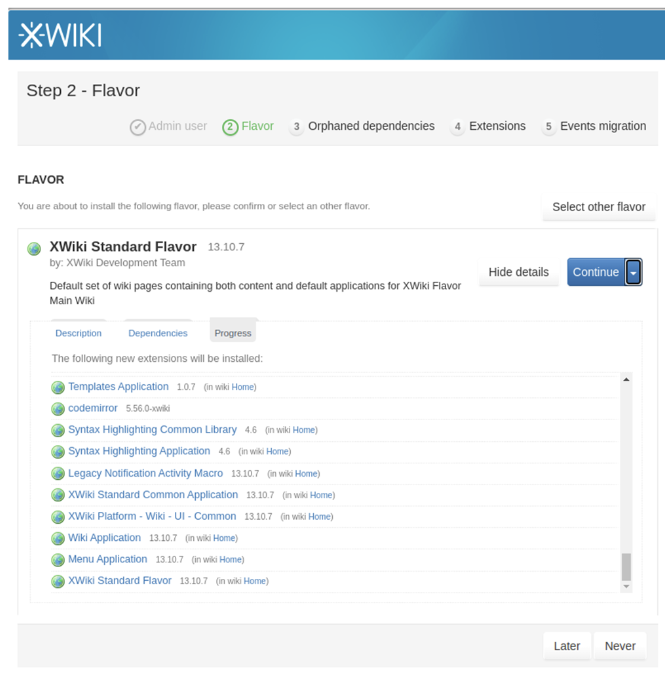Click globe icon next to codemirror
This screenshot has width=665, height=674.
[58, 409]
